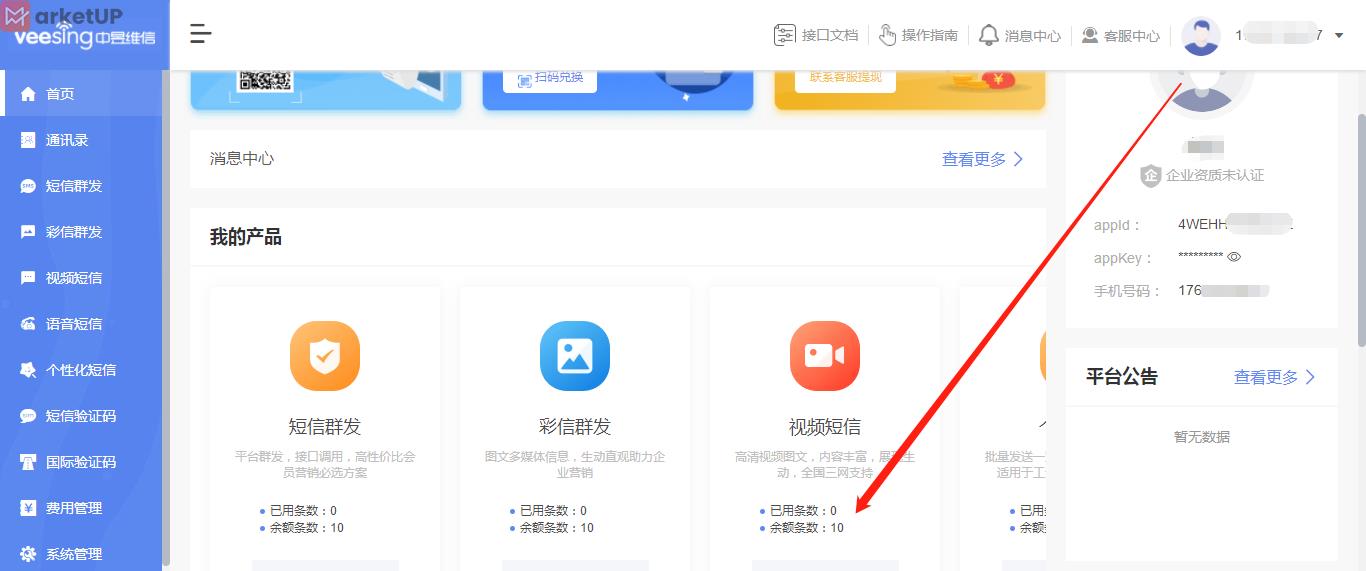The height and width of the screenshot is (571, 1366).
Task: Open 消息中心 from the top bar
Action: pyautogui.click(x=1019, y=35)
